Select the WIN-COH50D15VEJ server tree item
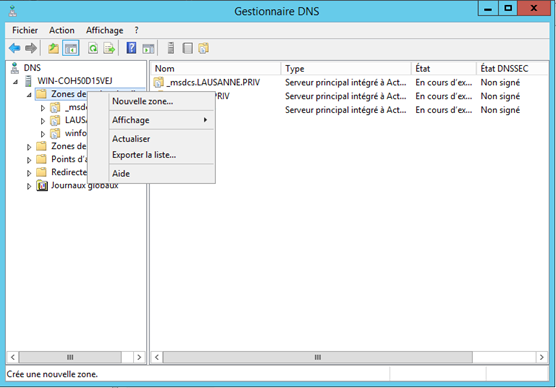556x388 pixels. click(x=75, y=81)
